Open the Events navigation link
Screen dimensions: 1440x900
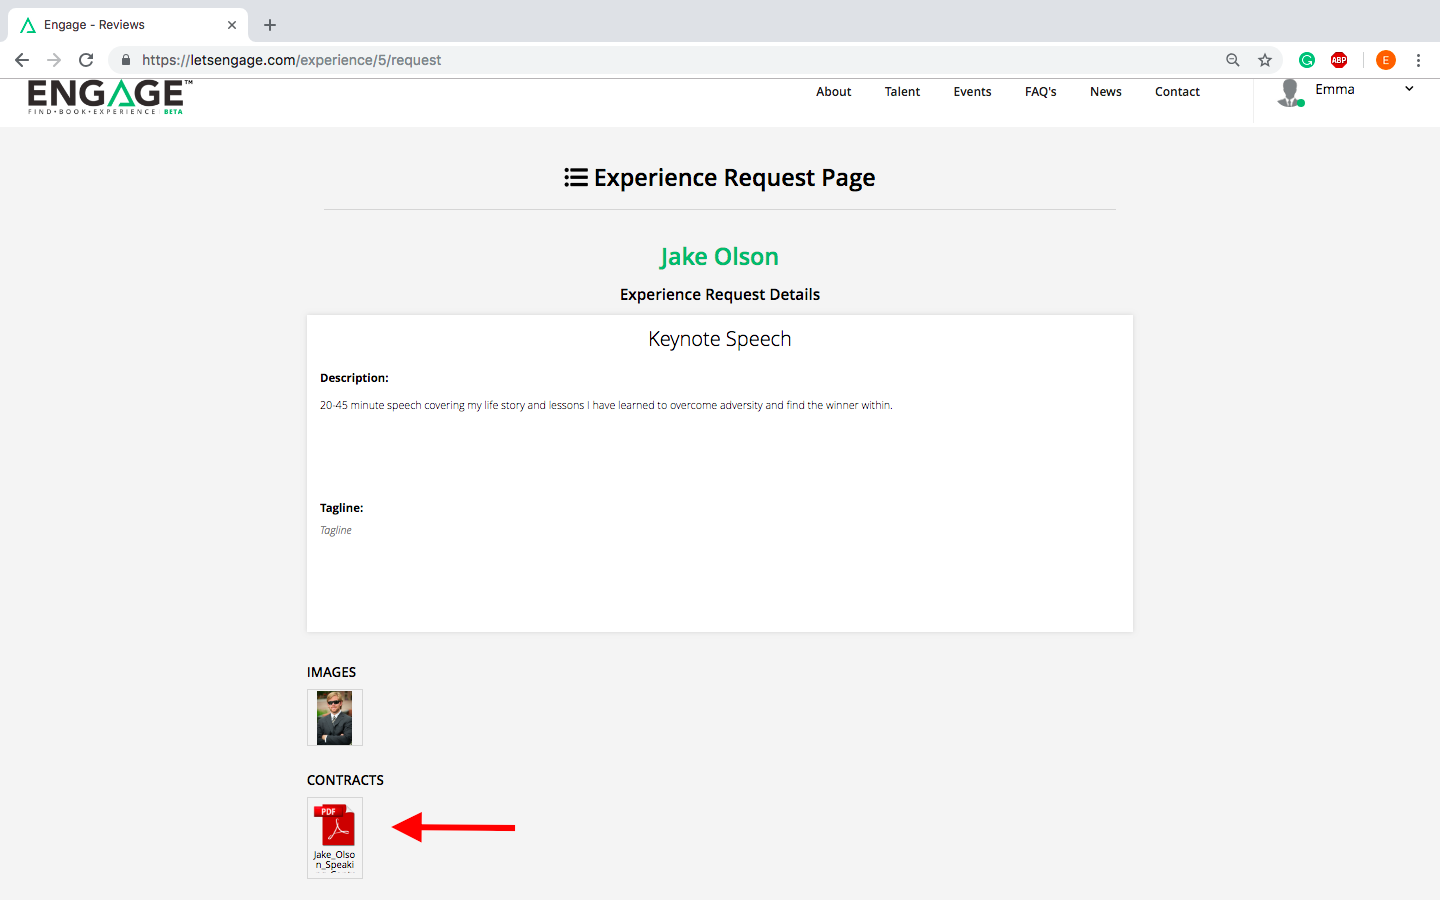[972, 92]
